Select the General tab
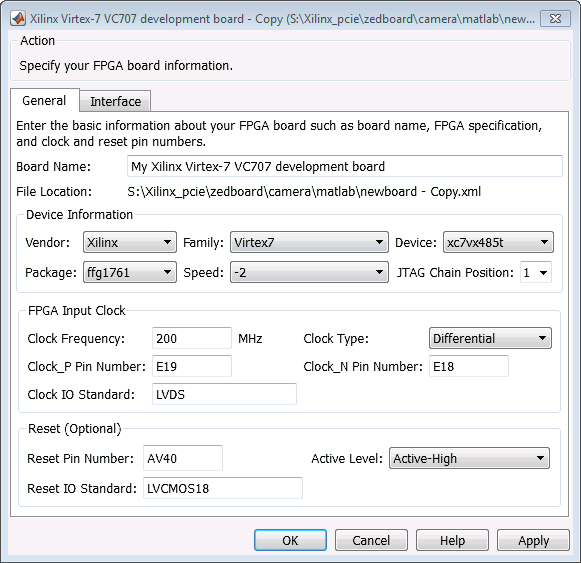The image size is (581, 563). 44,100
